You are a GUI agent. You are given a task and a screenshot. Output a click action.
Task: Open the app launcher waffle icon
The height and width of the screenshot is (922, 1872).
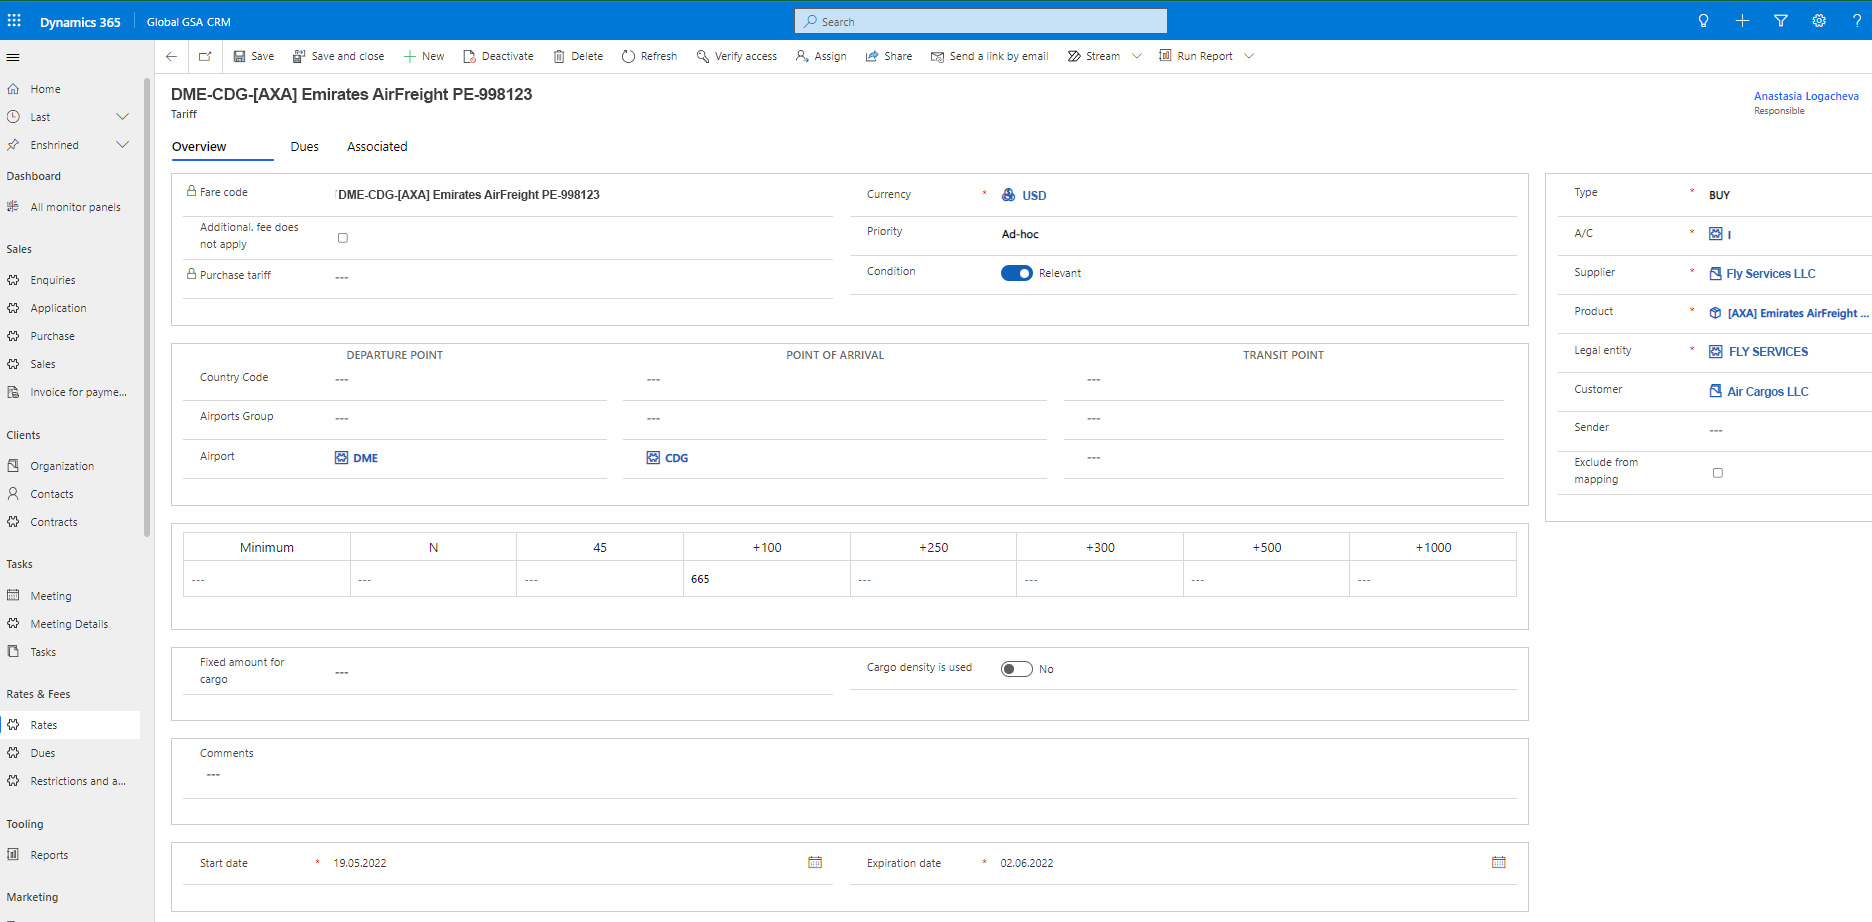pos(14,21)
